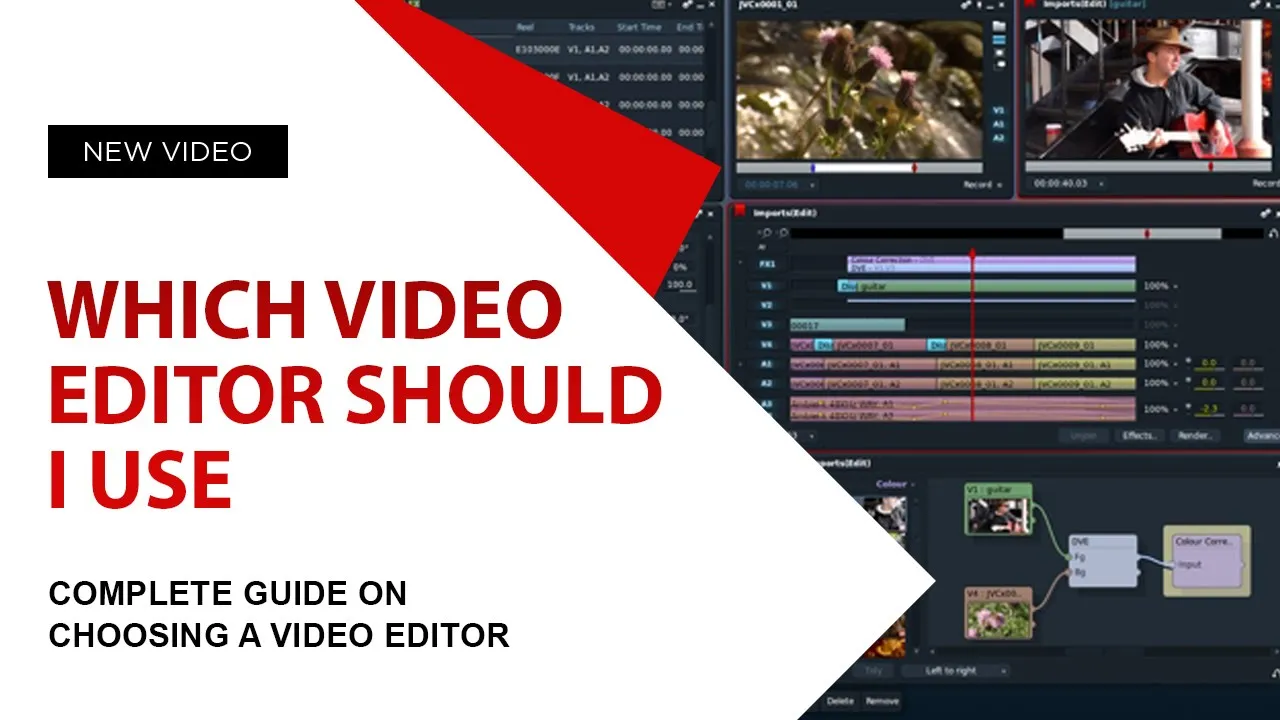Click the A3 audio level -2.3 field

1210,409
